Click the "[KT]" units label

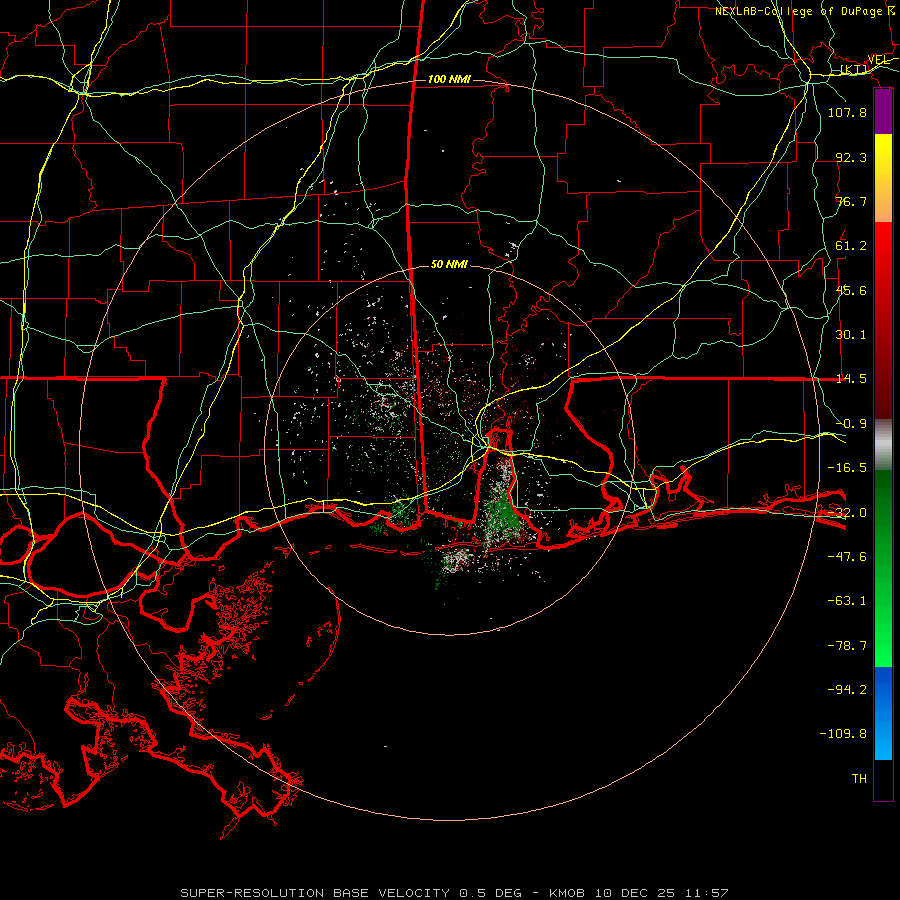[x=854, y=70]
